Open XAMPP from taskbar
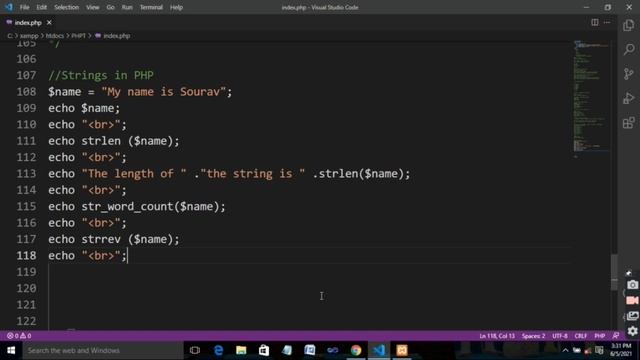 [402, 350]
